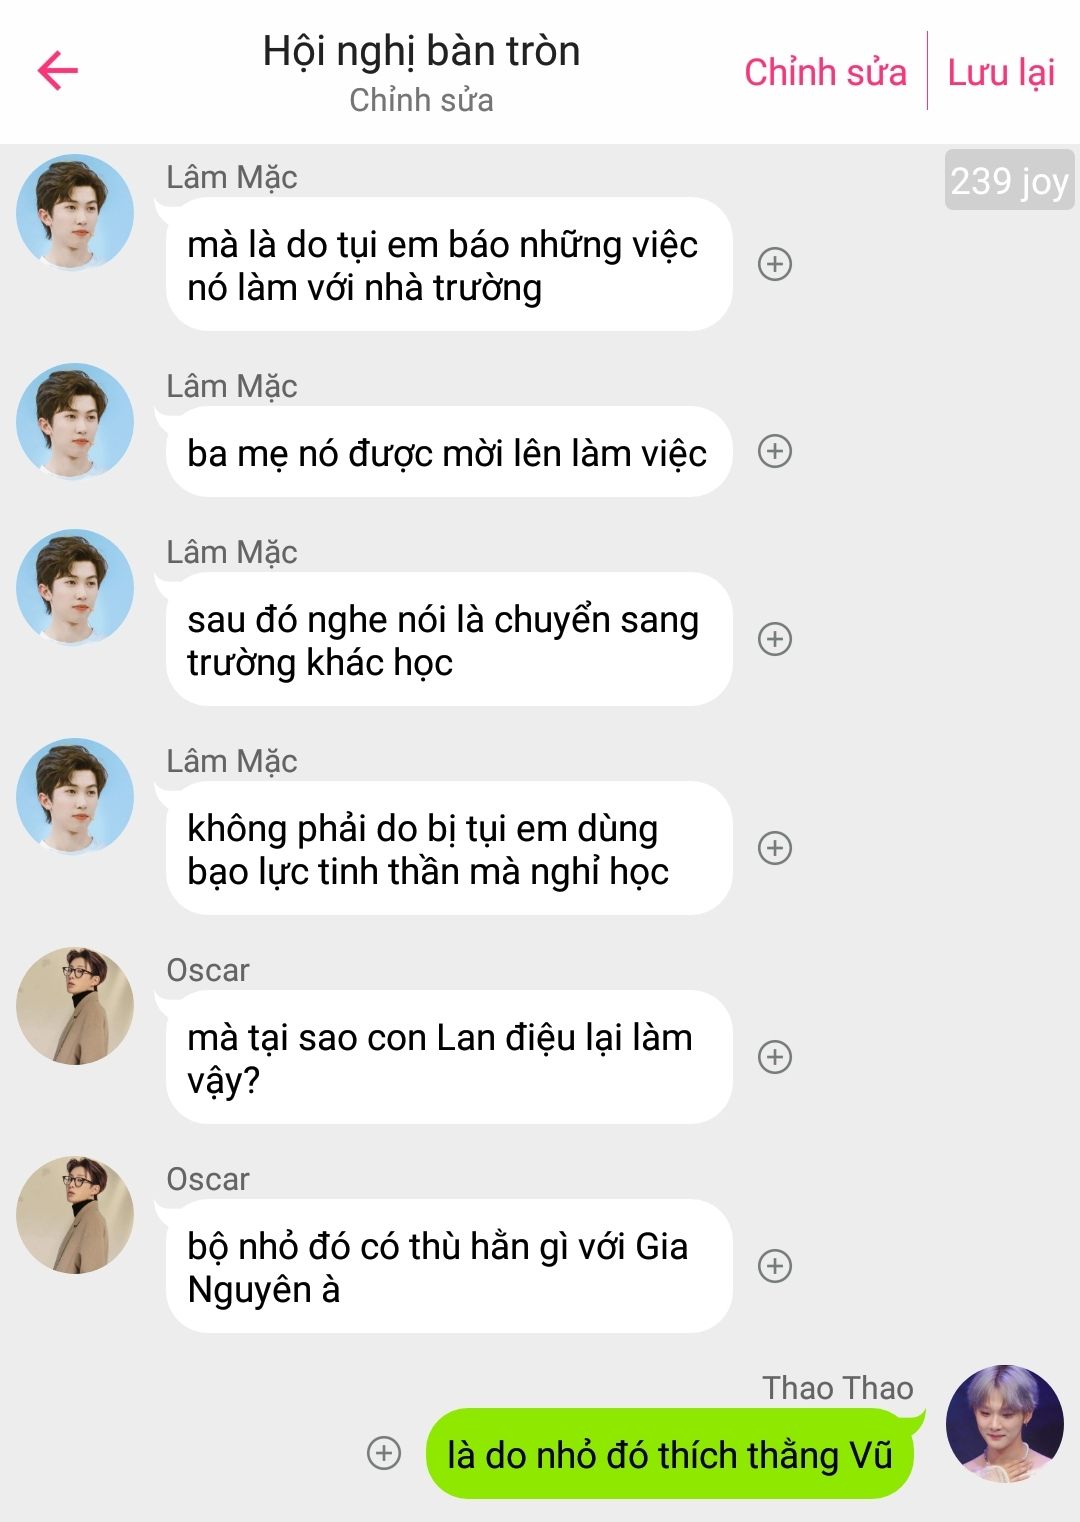Open the '239 joy' counter badge
This screenshot has height=1522, width=1080.
tap(1009, 181)
